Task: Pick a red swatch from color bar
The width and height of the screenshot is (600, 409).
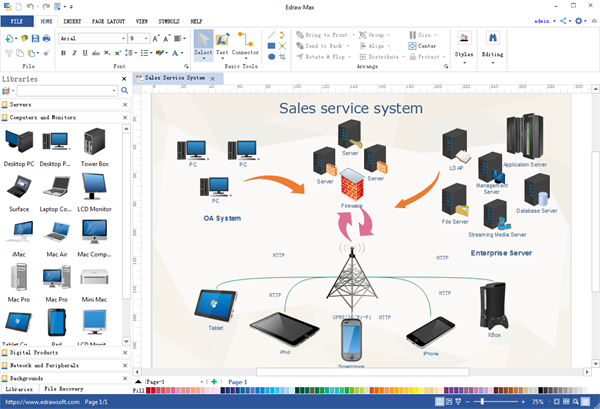Action: click(152, 390)
